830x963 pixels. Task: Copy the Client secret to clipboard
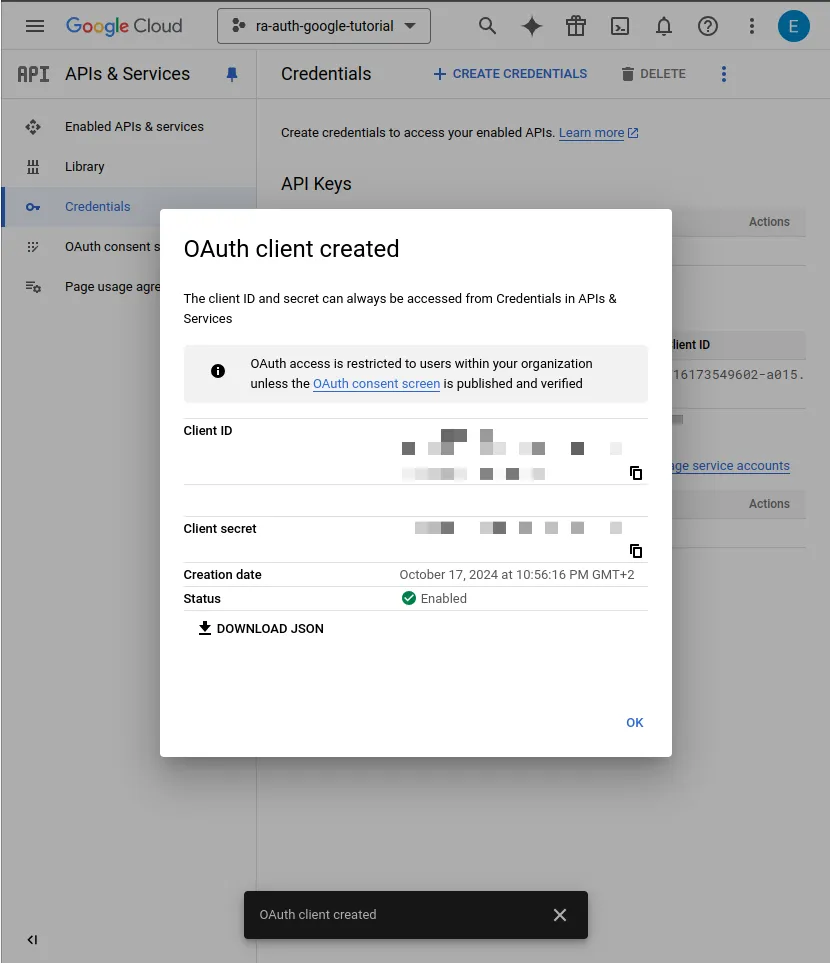(x=635, y=551)
